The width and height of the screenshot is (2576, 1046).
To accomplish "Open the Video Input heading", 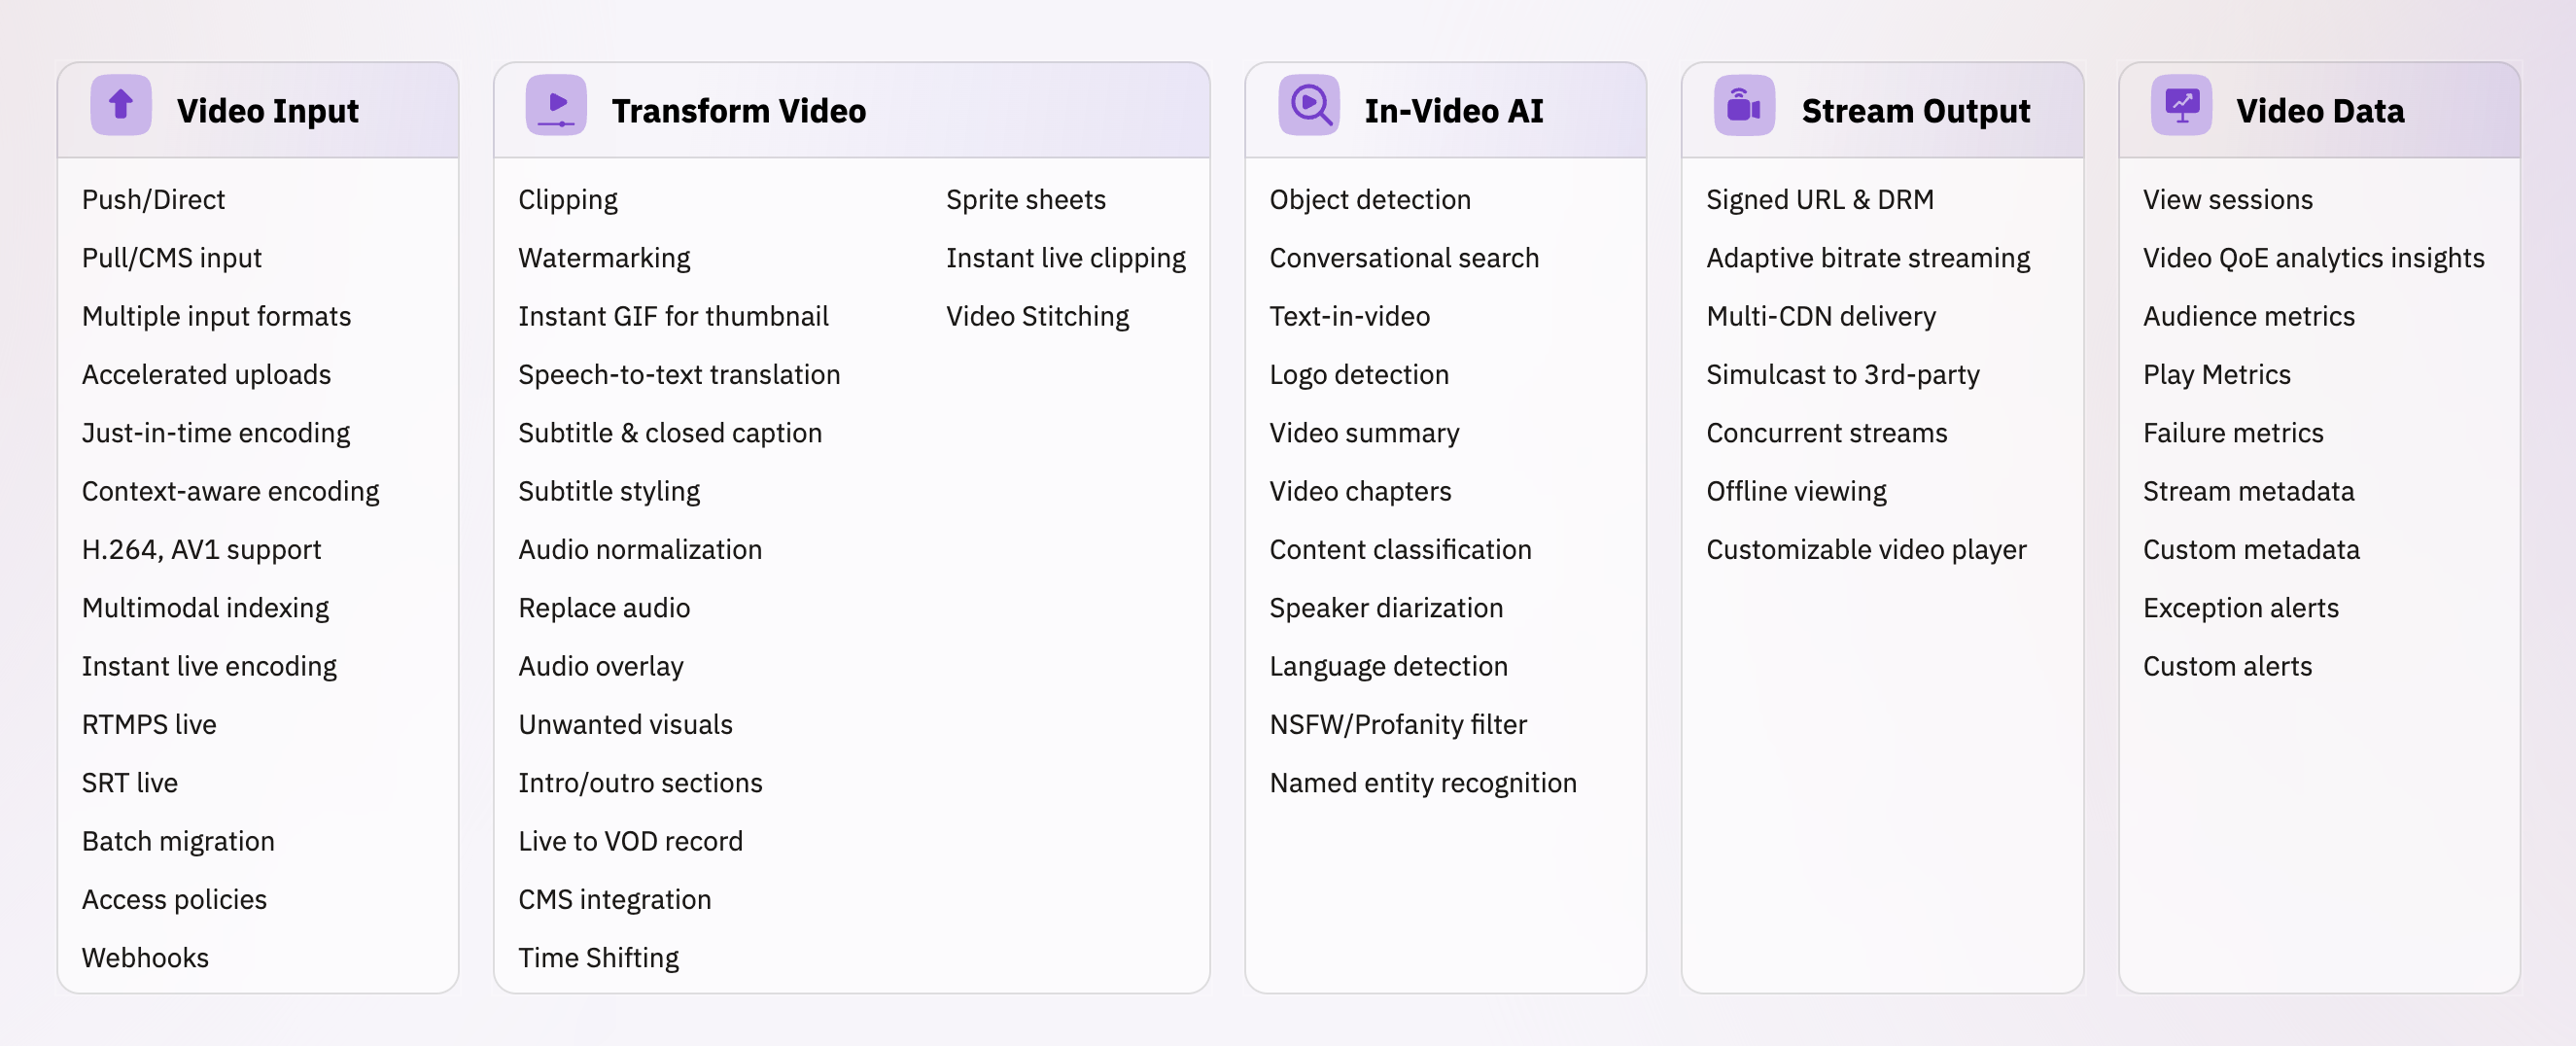I will (x=268, y=111).
